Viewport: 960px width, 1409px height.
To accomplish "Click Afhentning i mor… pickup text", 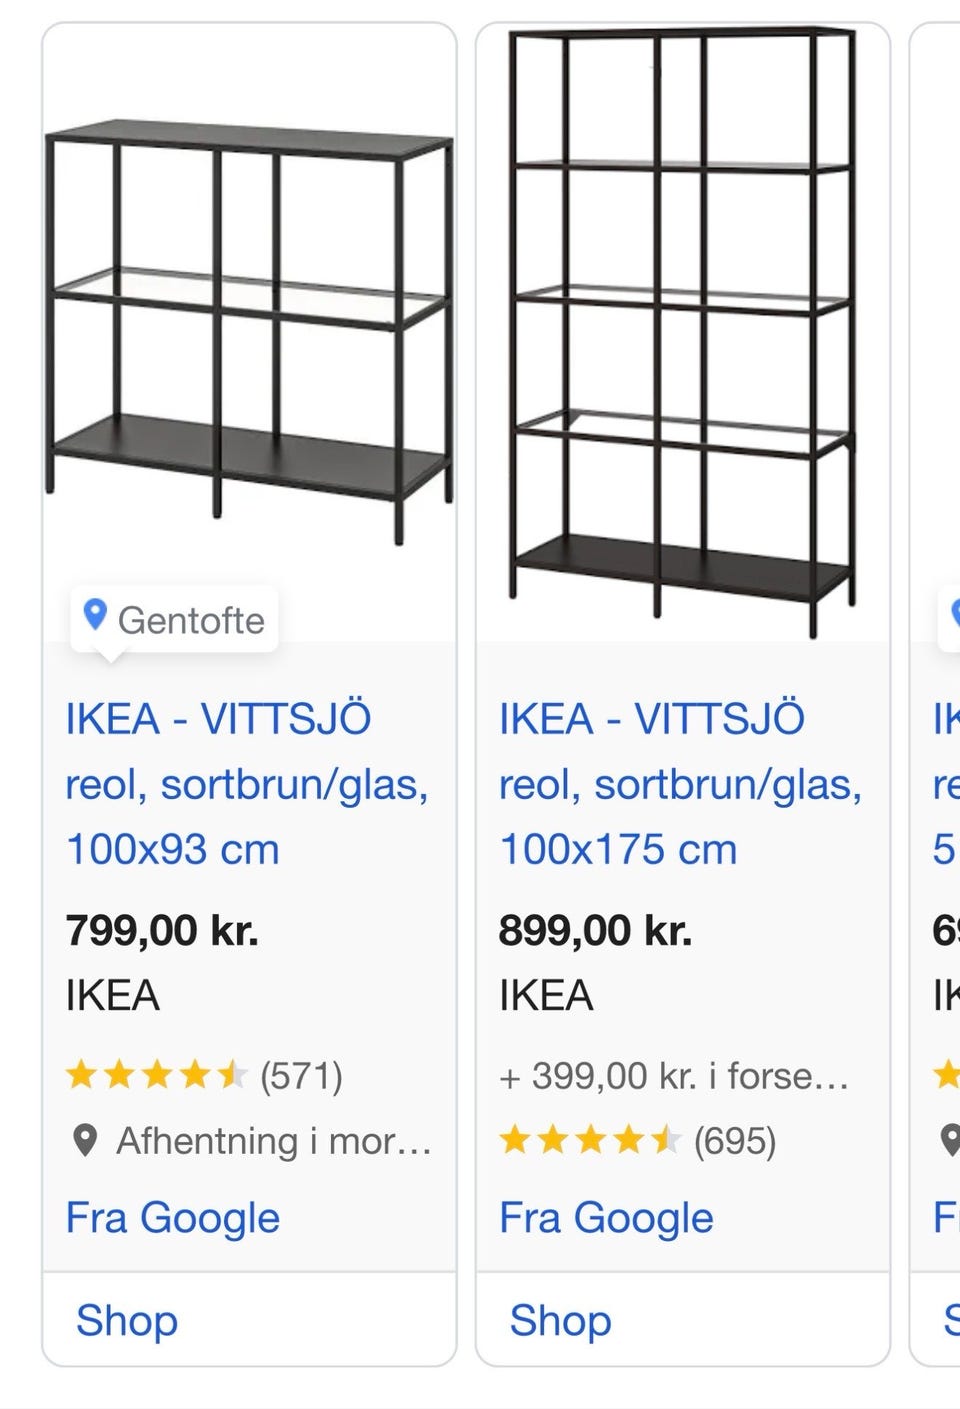I will coord(274,1141).
